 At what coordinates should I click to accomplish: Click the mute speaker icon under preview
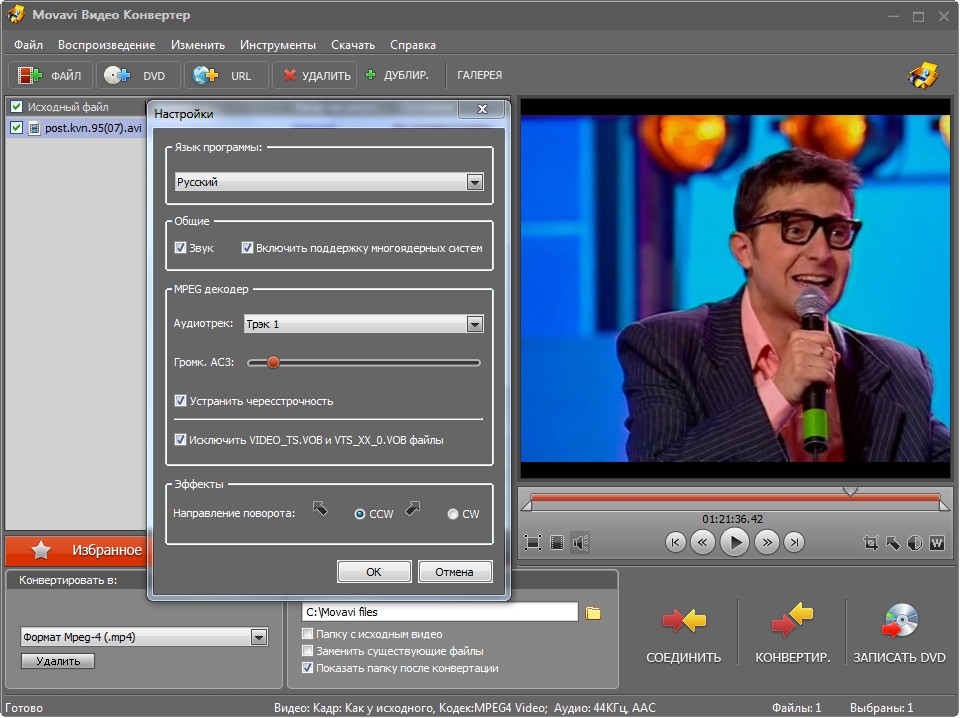[581, 543]
